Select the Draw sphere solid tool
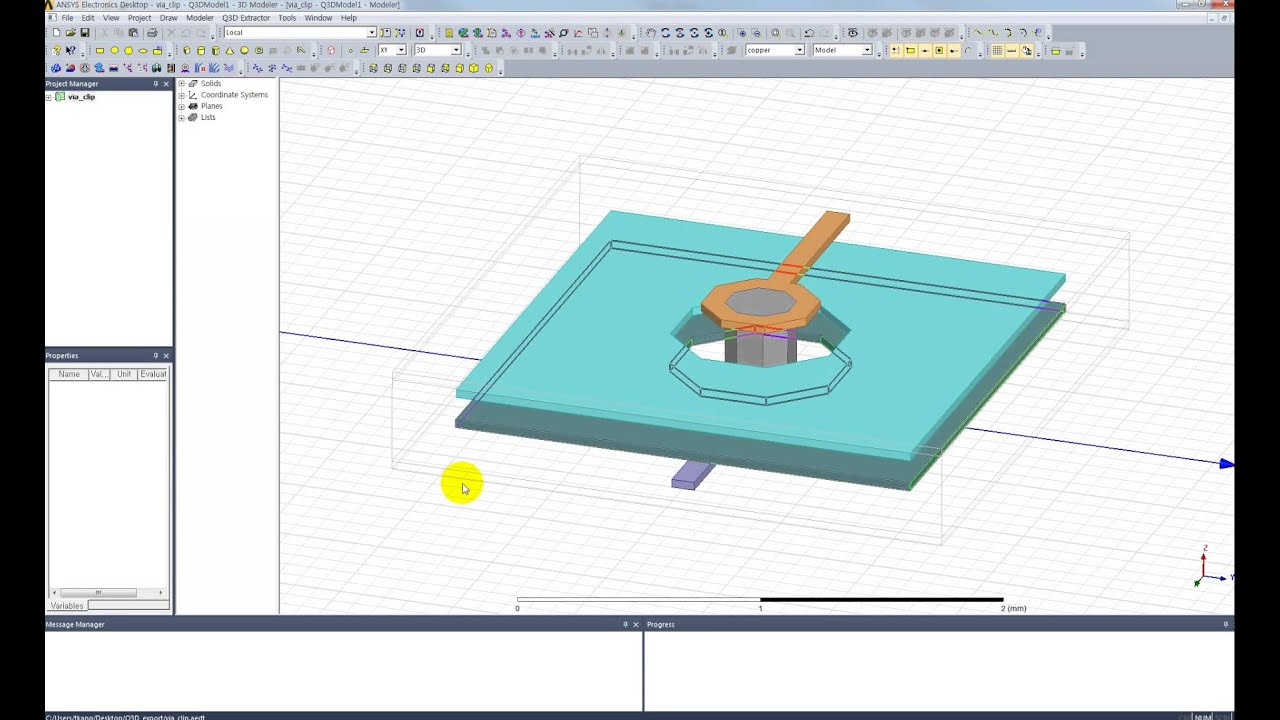Screen dimensions: 1280x720 [244, 50]
